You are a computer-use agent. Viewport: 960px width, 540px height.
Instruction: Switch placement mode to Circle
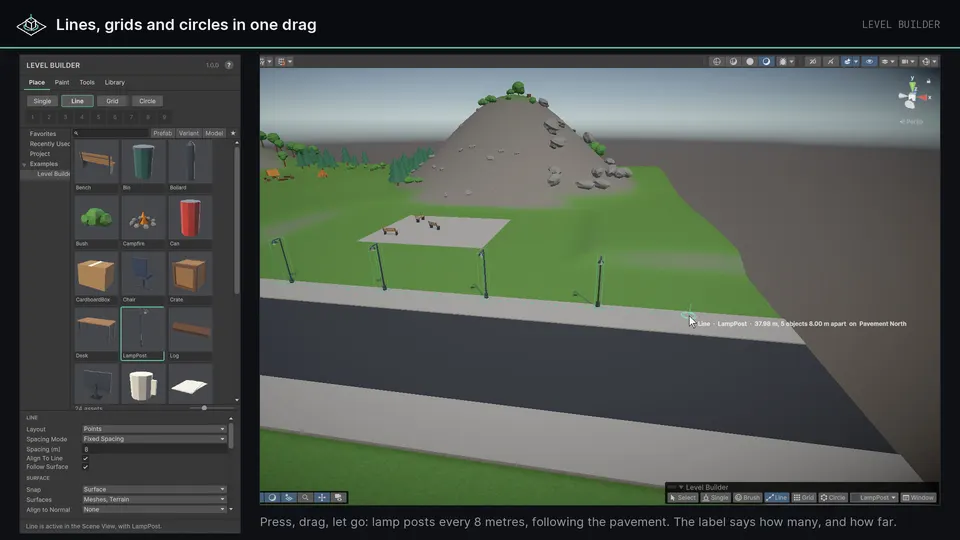[148, 101]
